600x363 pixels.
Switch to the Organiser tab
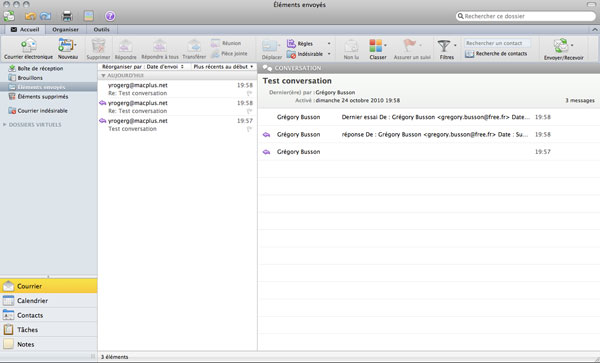(x=65, y=29)
